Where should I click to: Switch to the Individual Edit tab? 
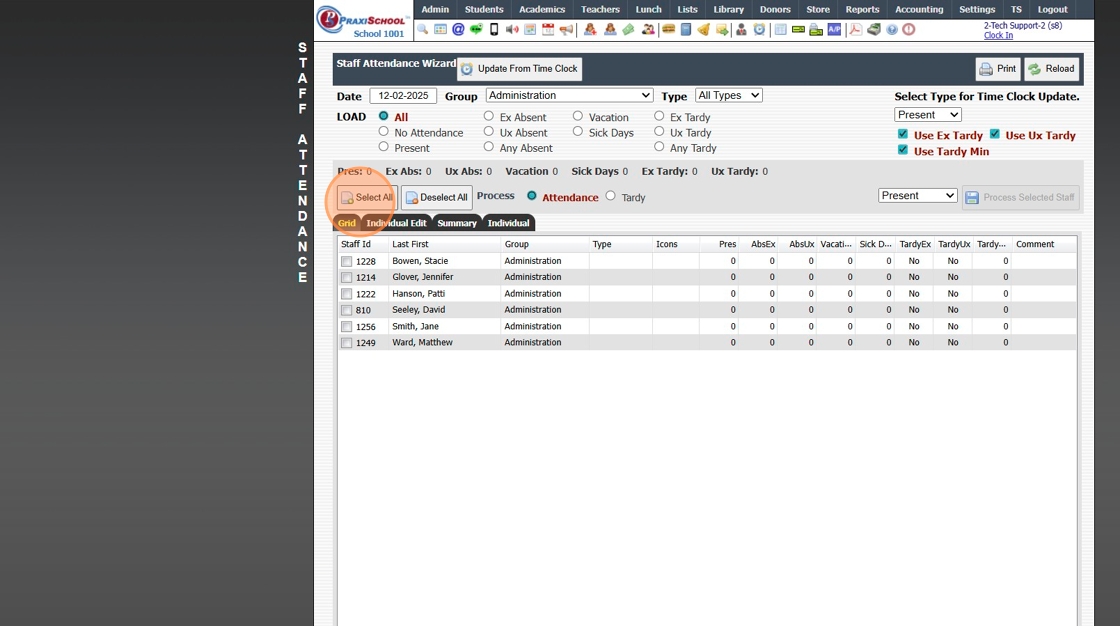click(396, 223)
